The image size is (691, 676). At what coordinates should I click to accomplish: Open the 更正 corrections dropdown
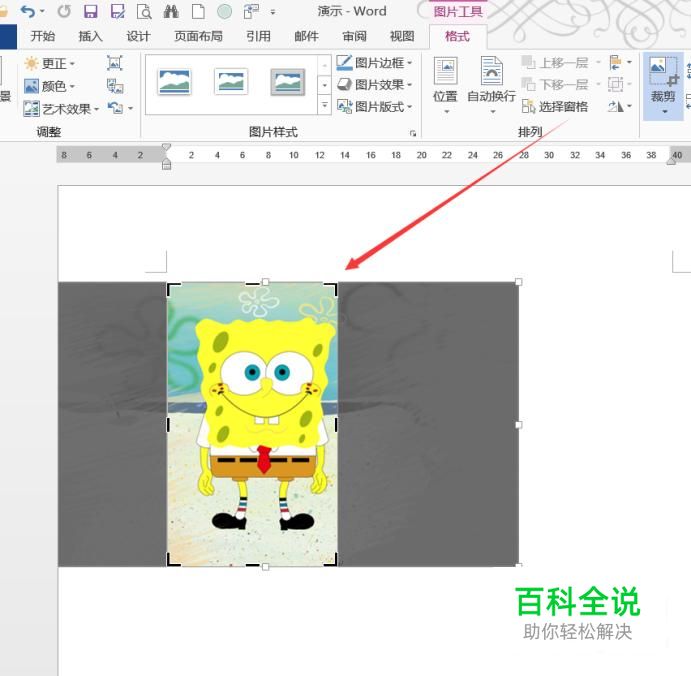click(49, 63)
